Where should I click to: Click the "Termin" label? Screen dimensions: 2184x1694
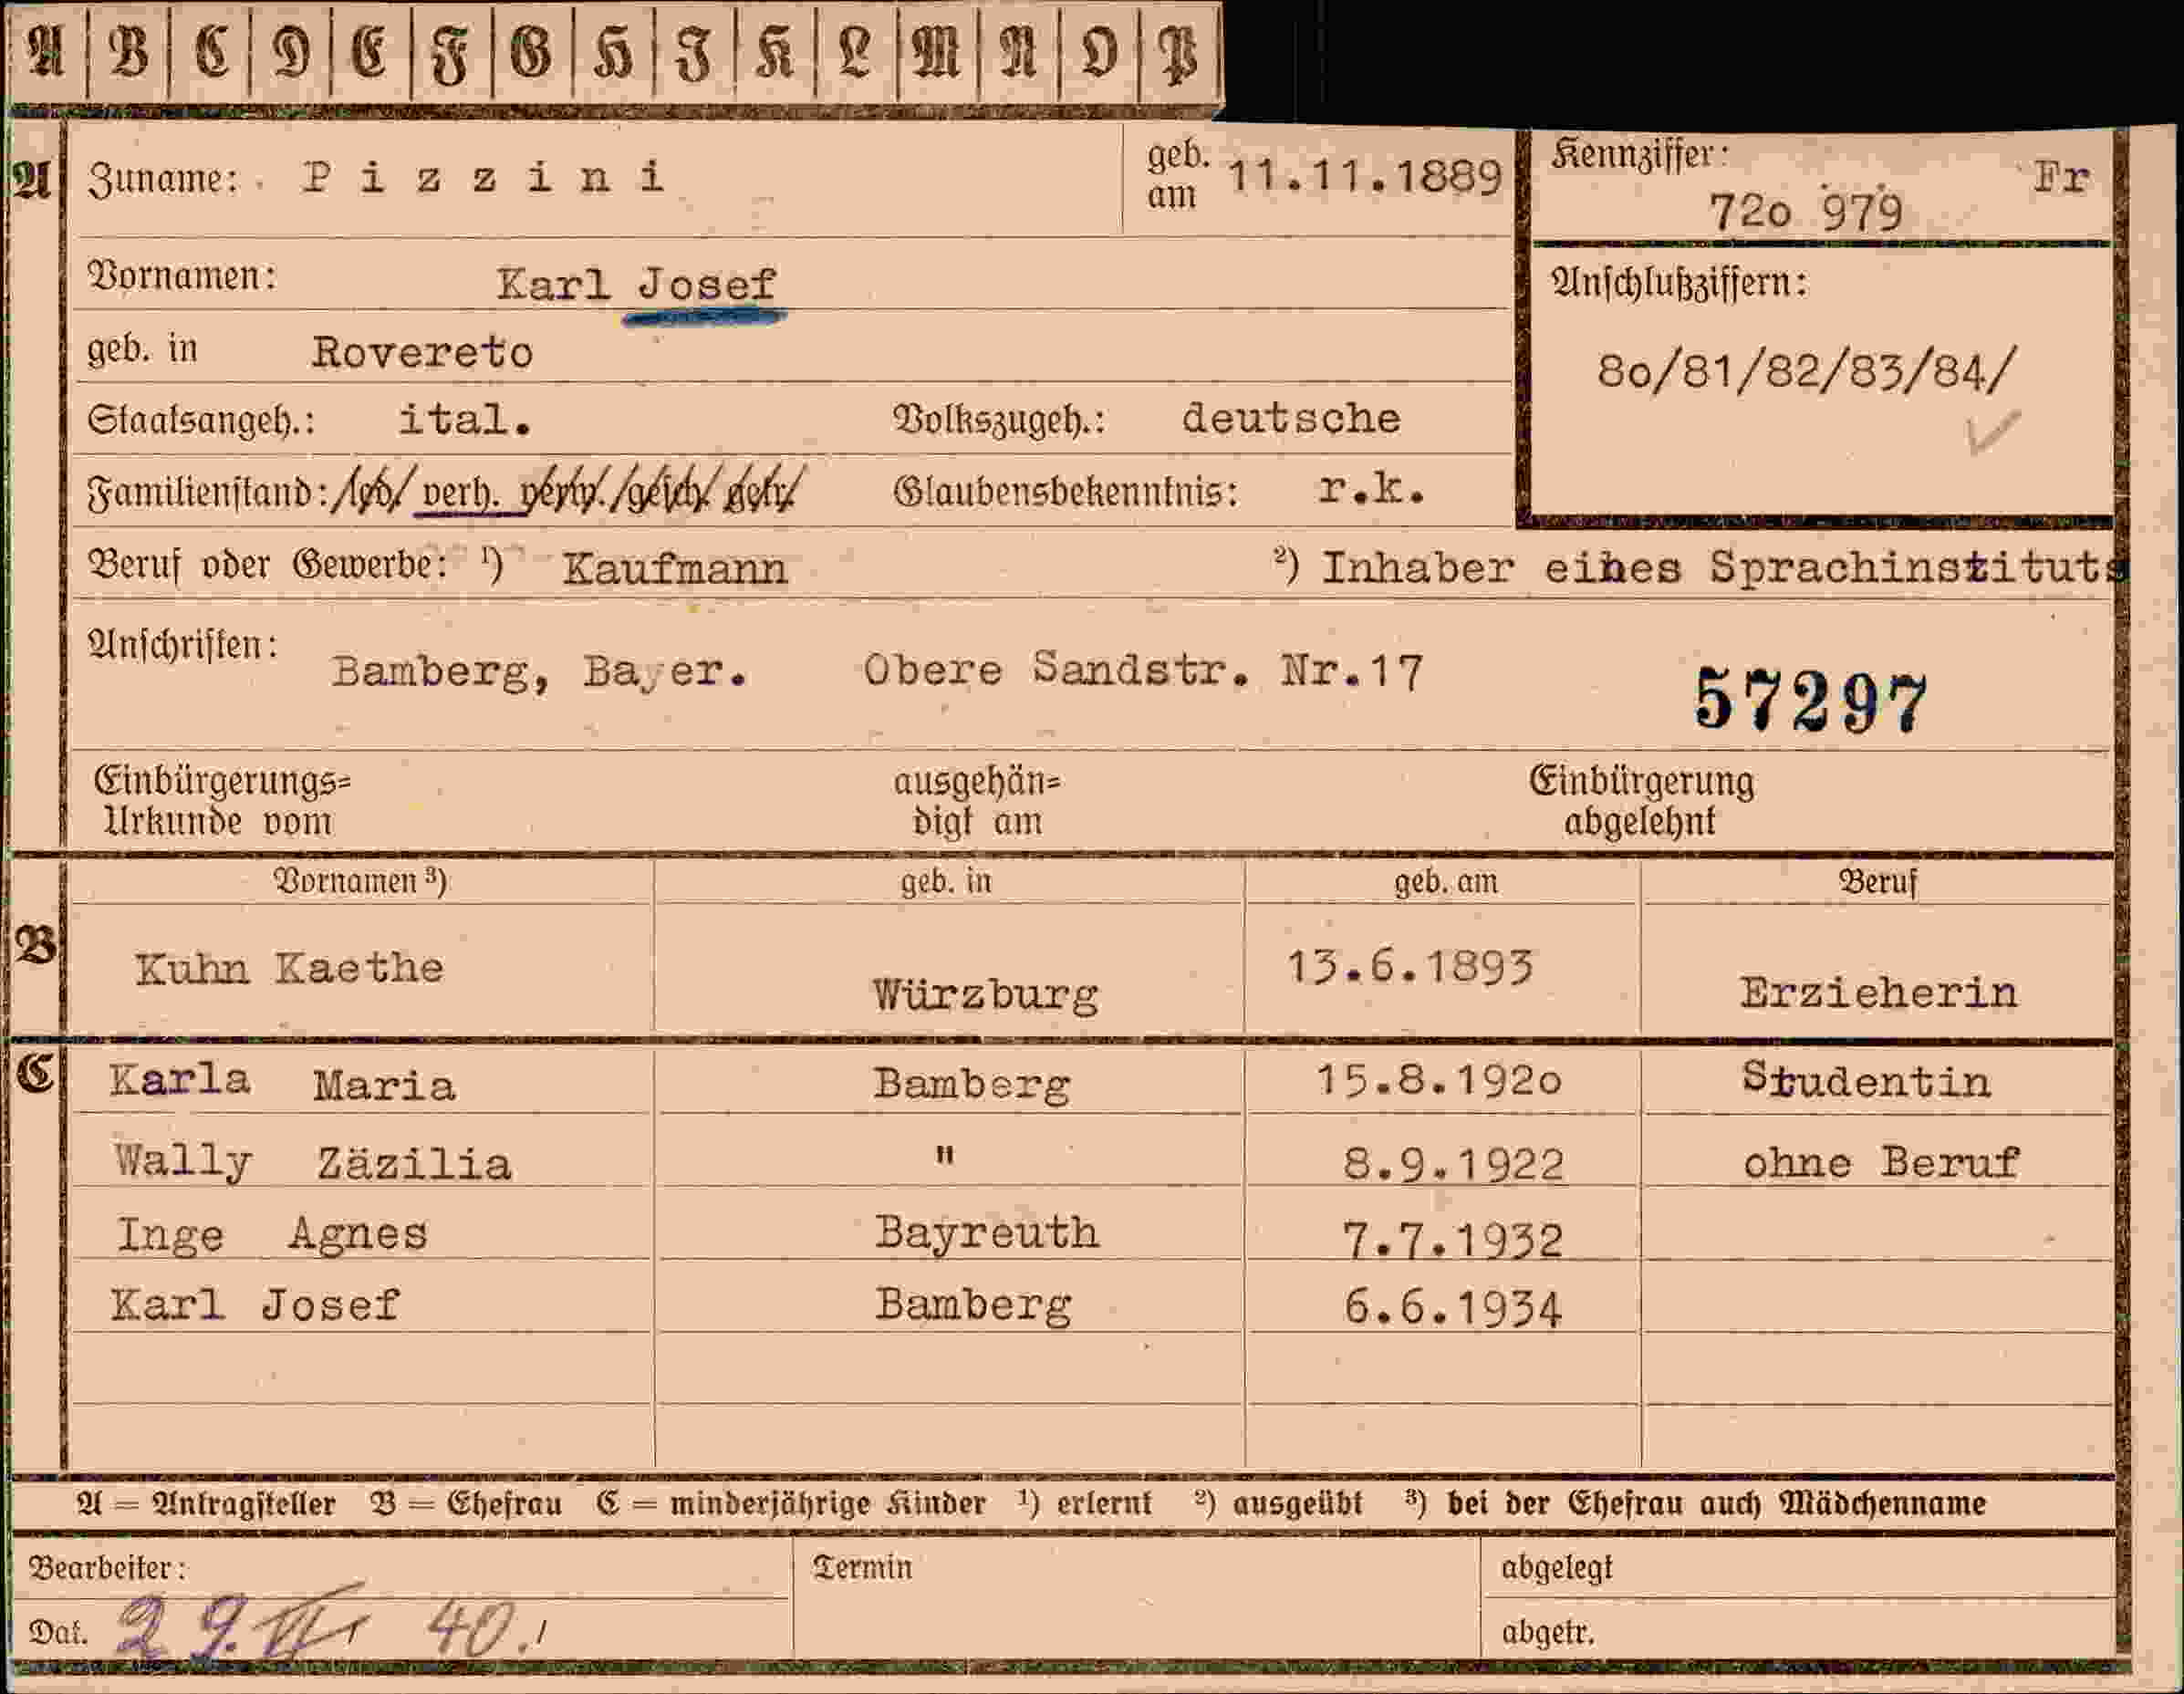(x=863, y=1566)
